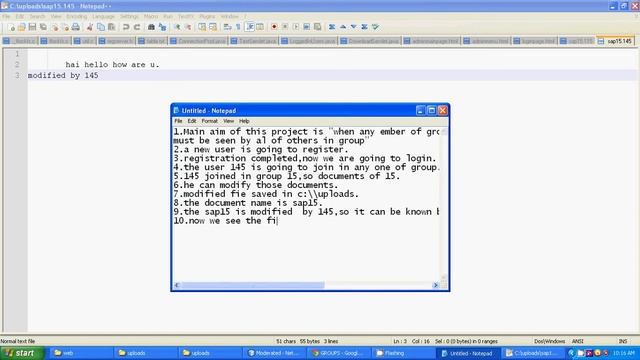Click Notepad horizontal scrollbar right arrow
This screenshot has width=640, height=360.
tap(436, 285)
